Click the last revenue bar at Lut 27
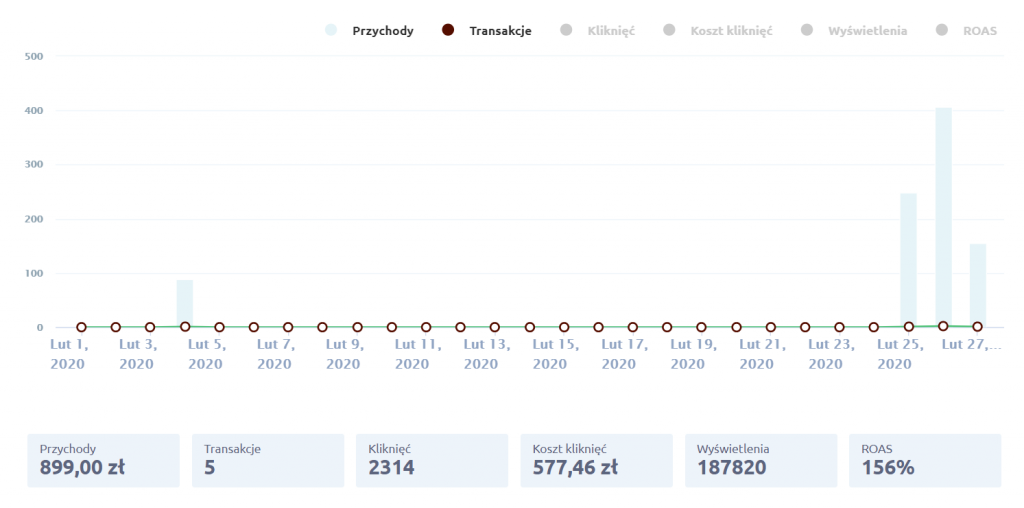Image resolution: width=1024 pixels, height=508 pixels. tap(977, 285)
